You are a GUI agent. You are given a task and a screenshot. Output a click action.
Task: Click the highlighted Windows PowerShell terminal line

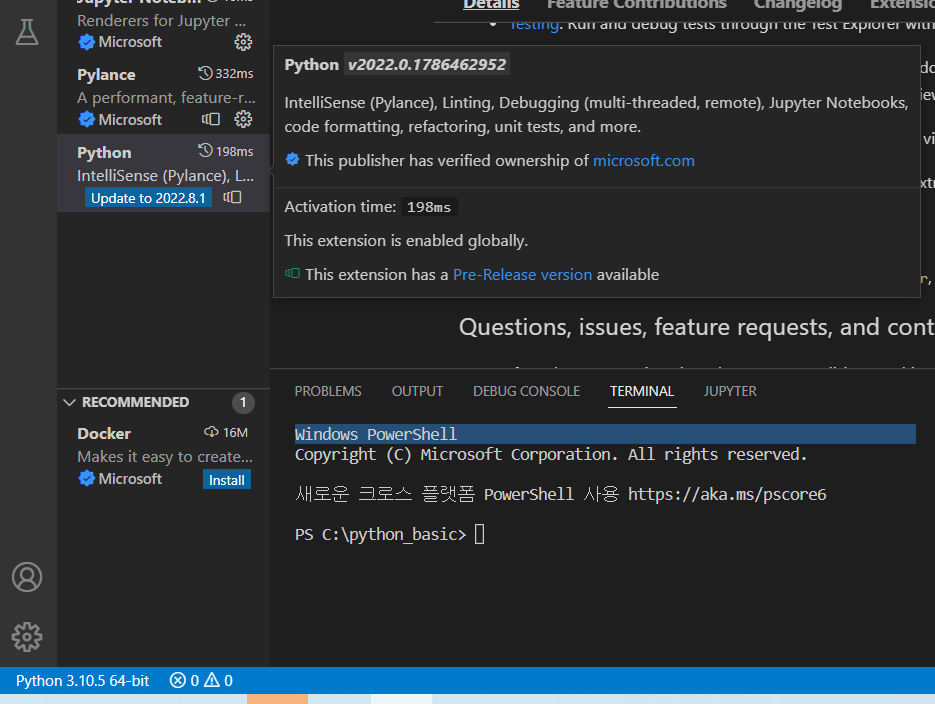pyautogui.click(x=605, y=434)
